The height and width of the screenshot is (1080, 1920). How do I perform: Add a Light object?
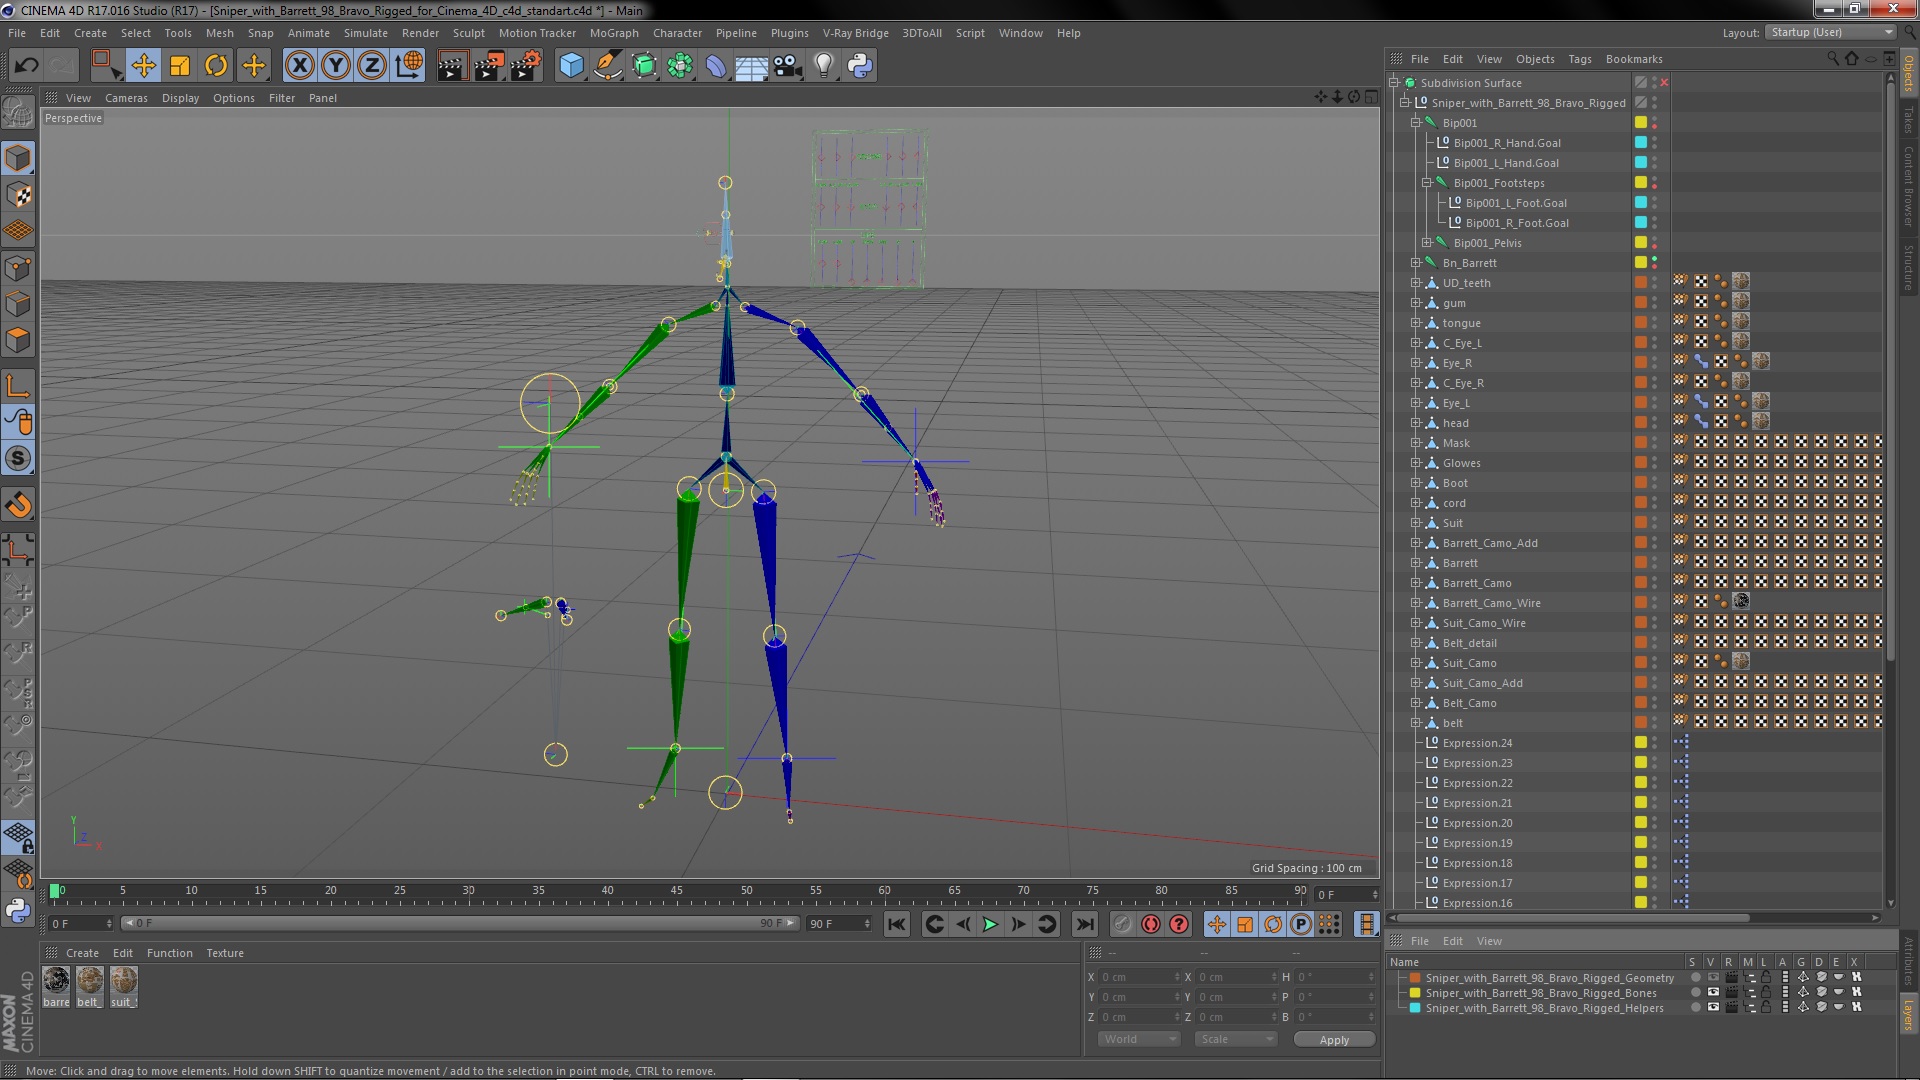pos(823,66)
